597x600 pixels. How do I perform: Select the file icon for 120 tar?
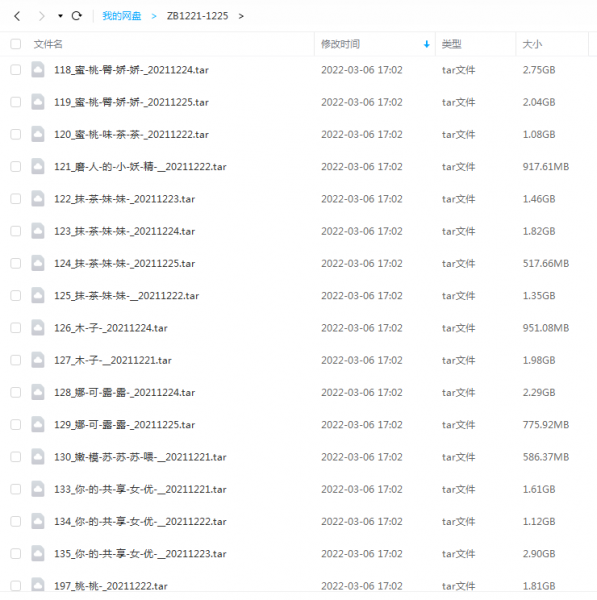[x=38, y=134]
